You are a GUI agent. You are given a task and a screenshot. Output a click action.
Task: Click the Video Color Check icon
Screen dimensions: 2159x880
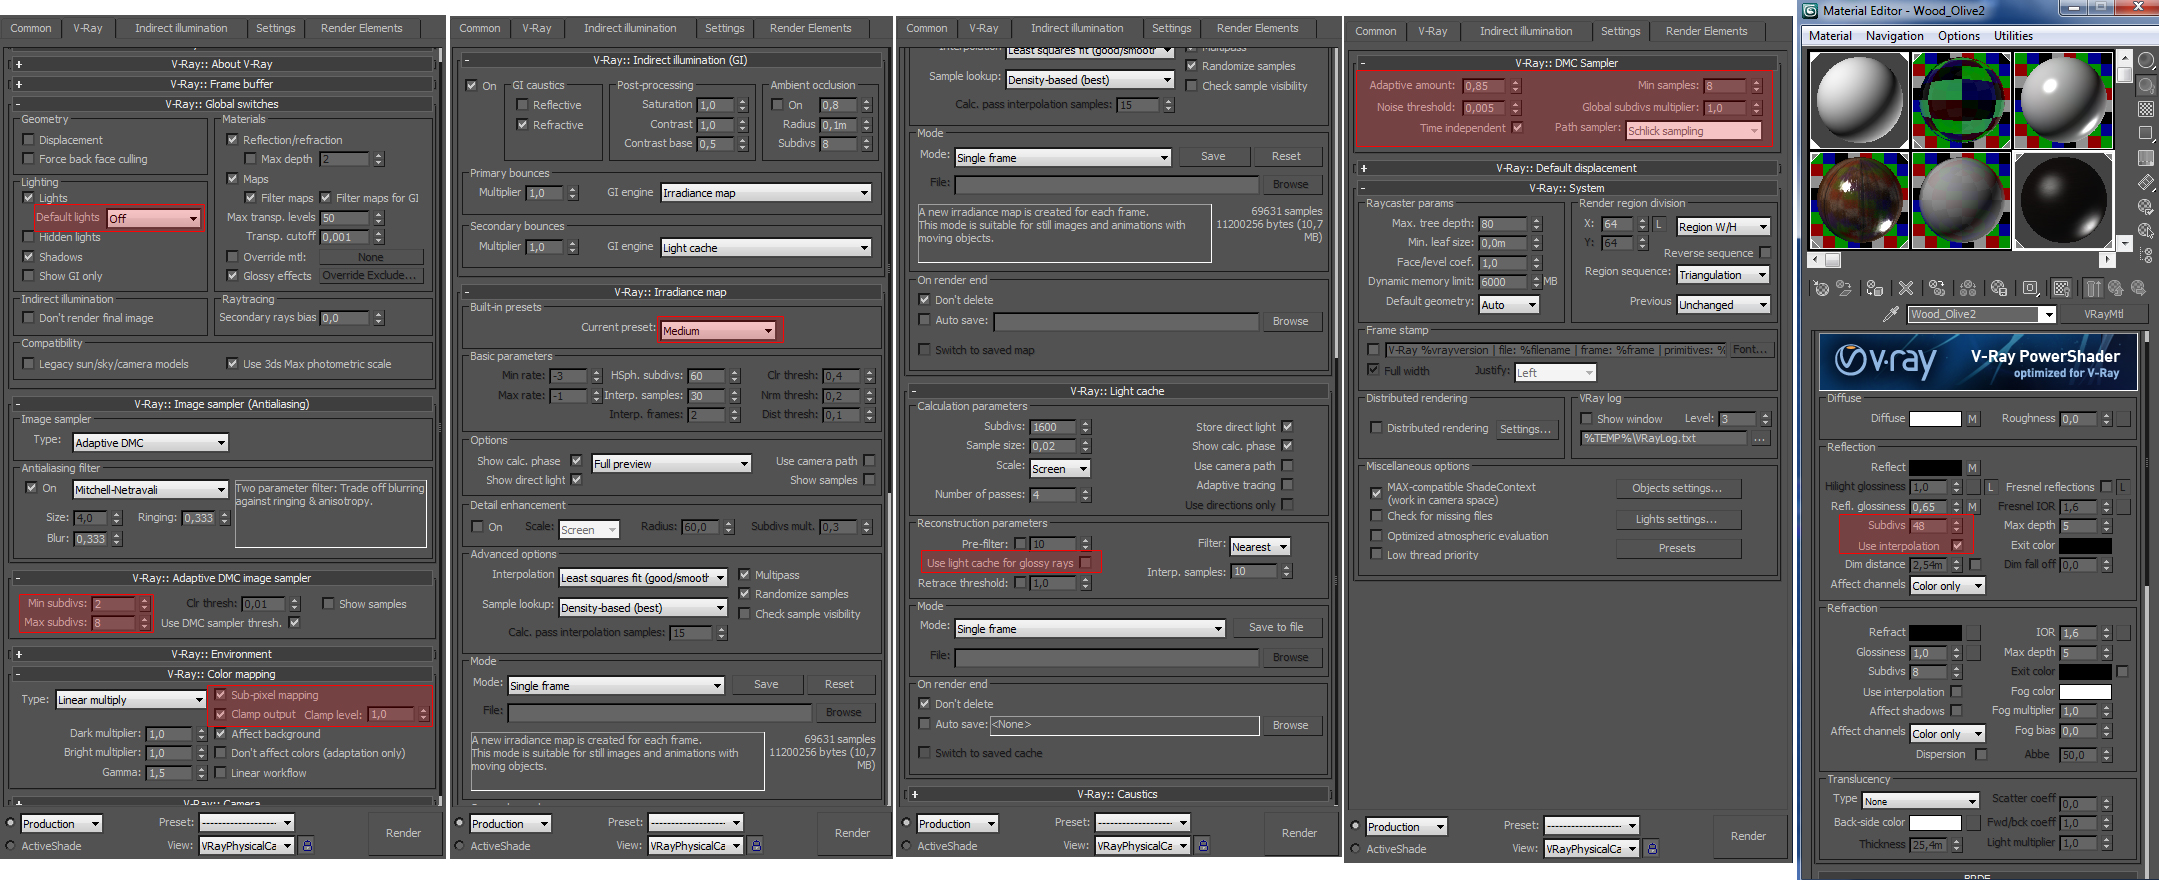[x=2145, y=158]
